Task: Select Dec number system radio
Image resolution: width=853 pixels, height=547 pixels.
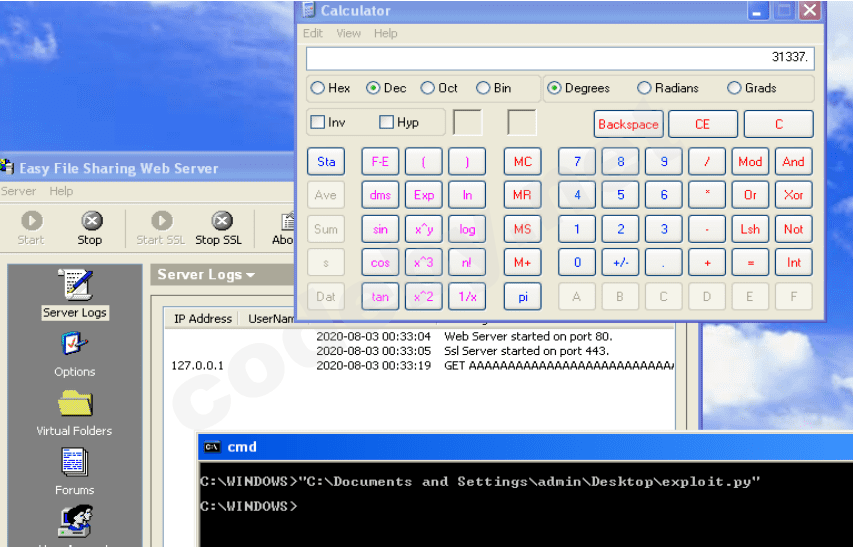Action: (x=373, y=88)
